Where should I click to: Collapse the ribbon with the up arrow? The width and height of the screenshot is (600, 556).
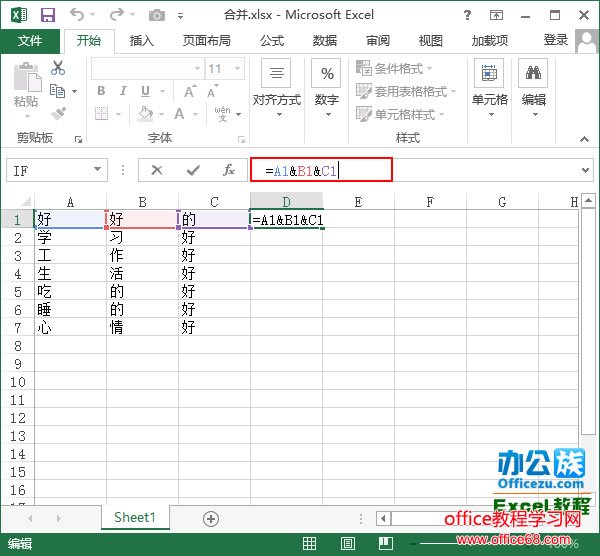[x=584, y=139]
